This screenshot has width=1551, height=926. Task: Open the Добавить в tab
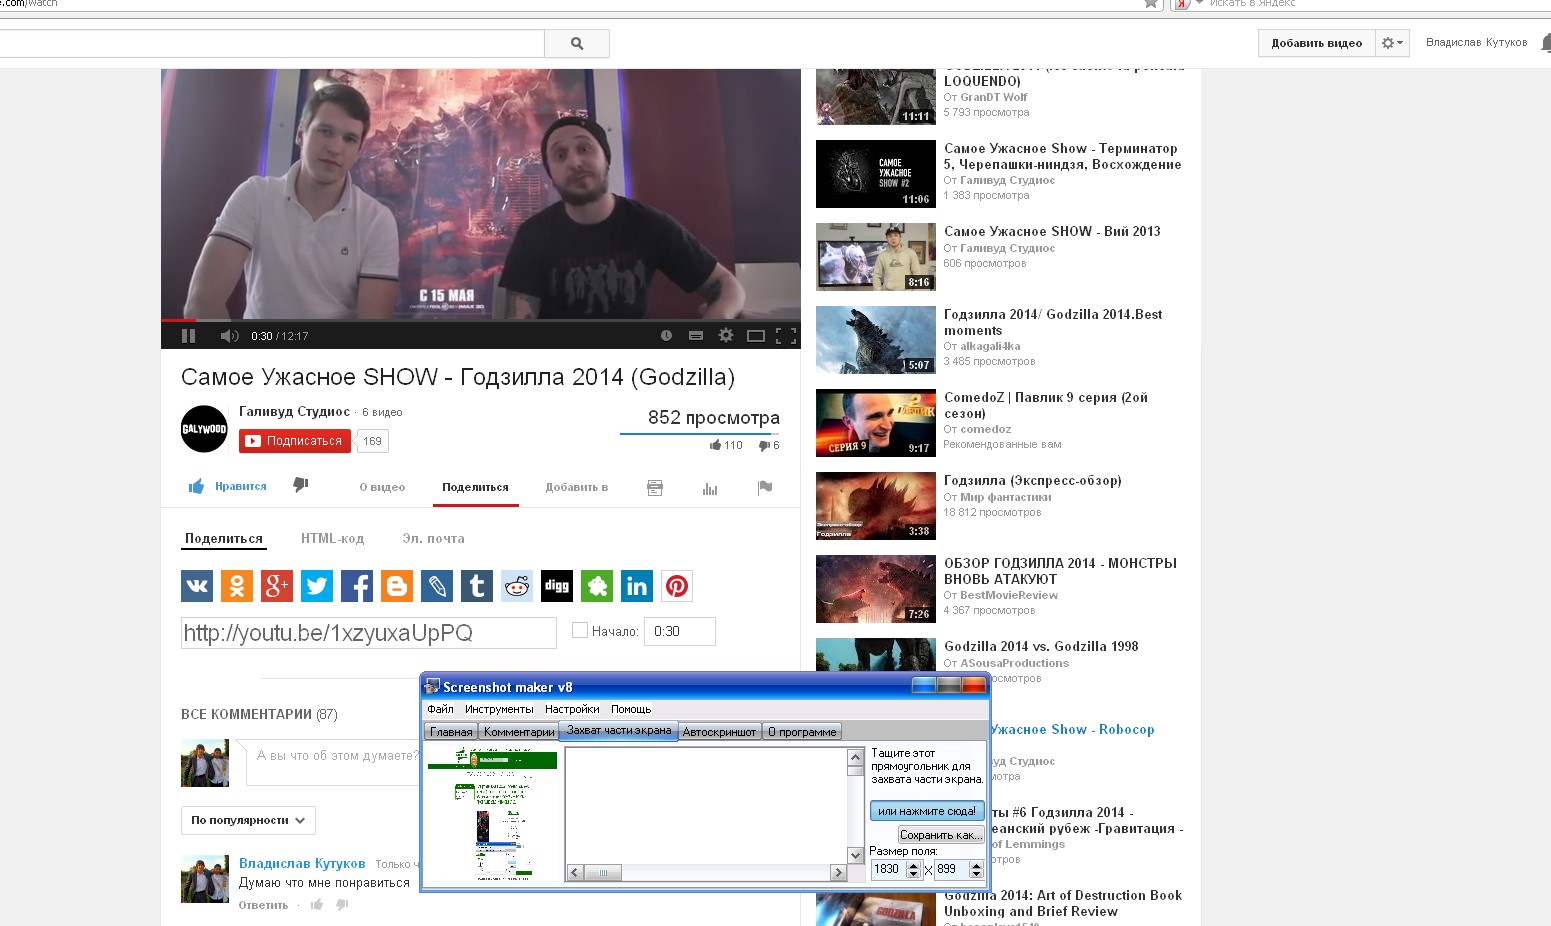(x=577, y=487)
